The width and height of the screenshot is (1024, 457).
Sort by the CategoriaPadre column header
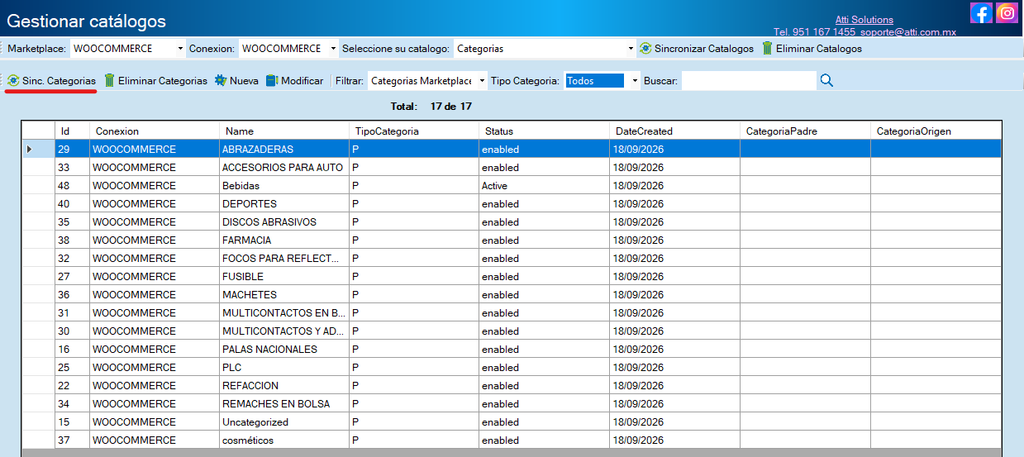tap(805, 131)
